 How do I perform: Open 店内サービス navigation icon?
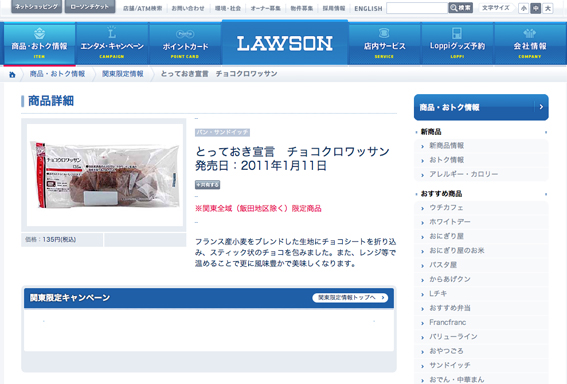pyautogui.click(x=384, y=33)
